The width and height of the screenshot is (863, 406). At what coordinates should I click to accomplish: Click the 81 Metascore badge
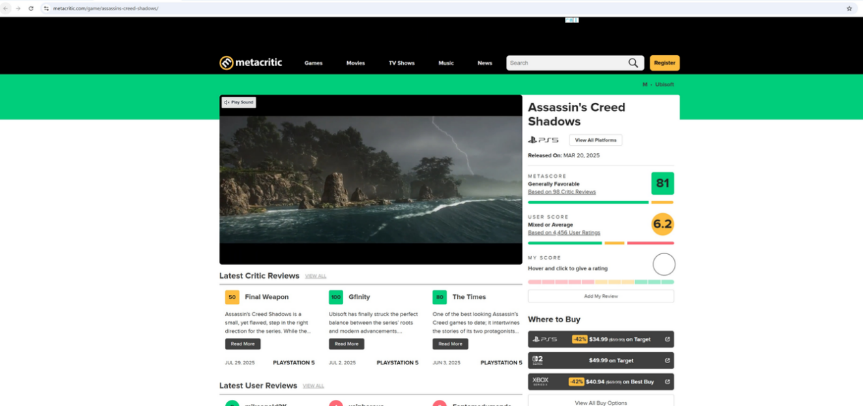pyautogui.click(x=663, y=183)
